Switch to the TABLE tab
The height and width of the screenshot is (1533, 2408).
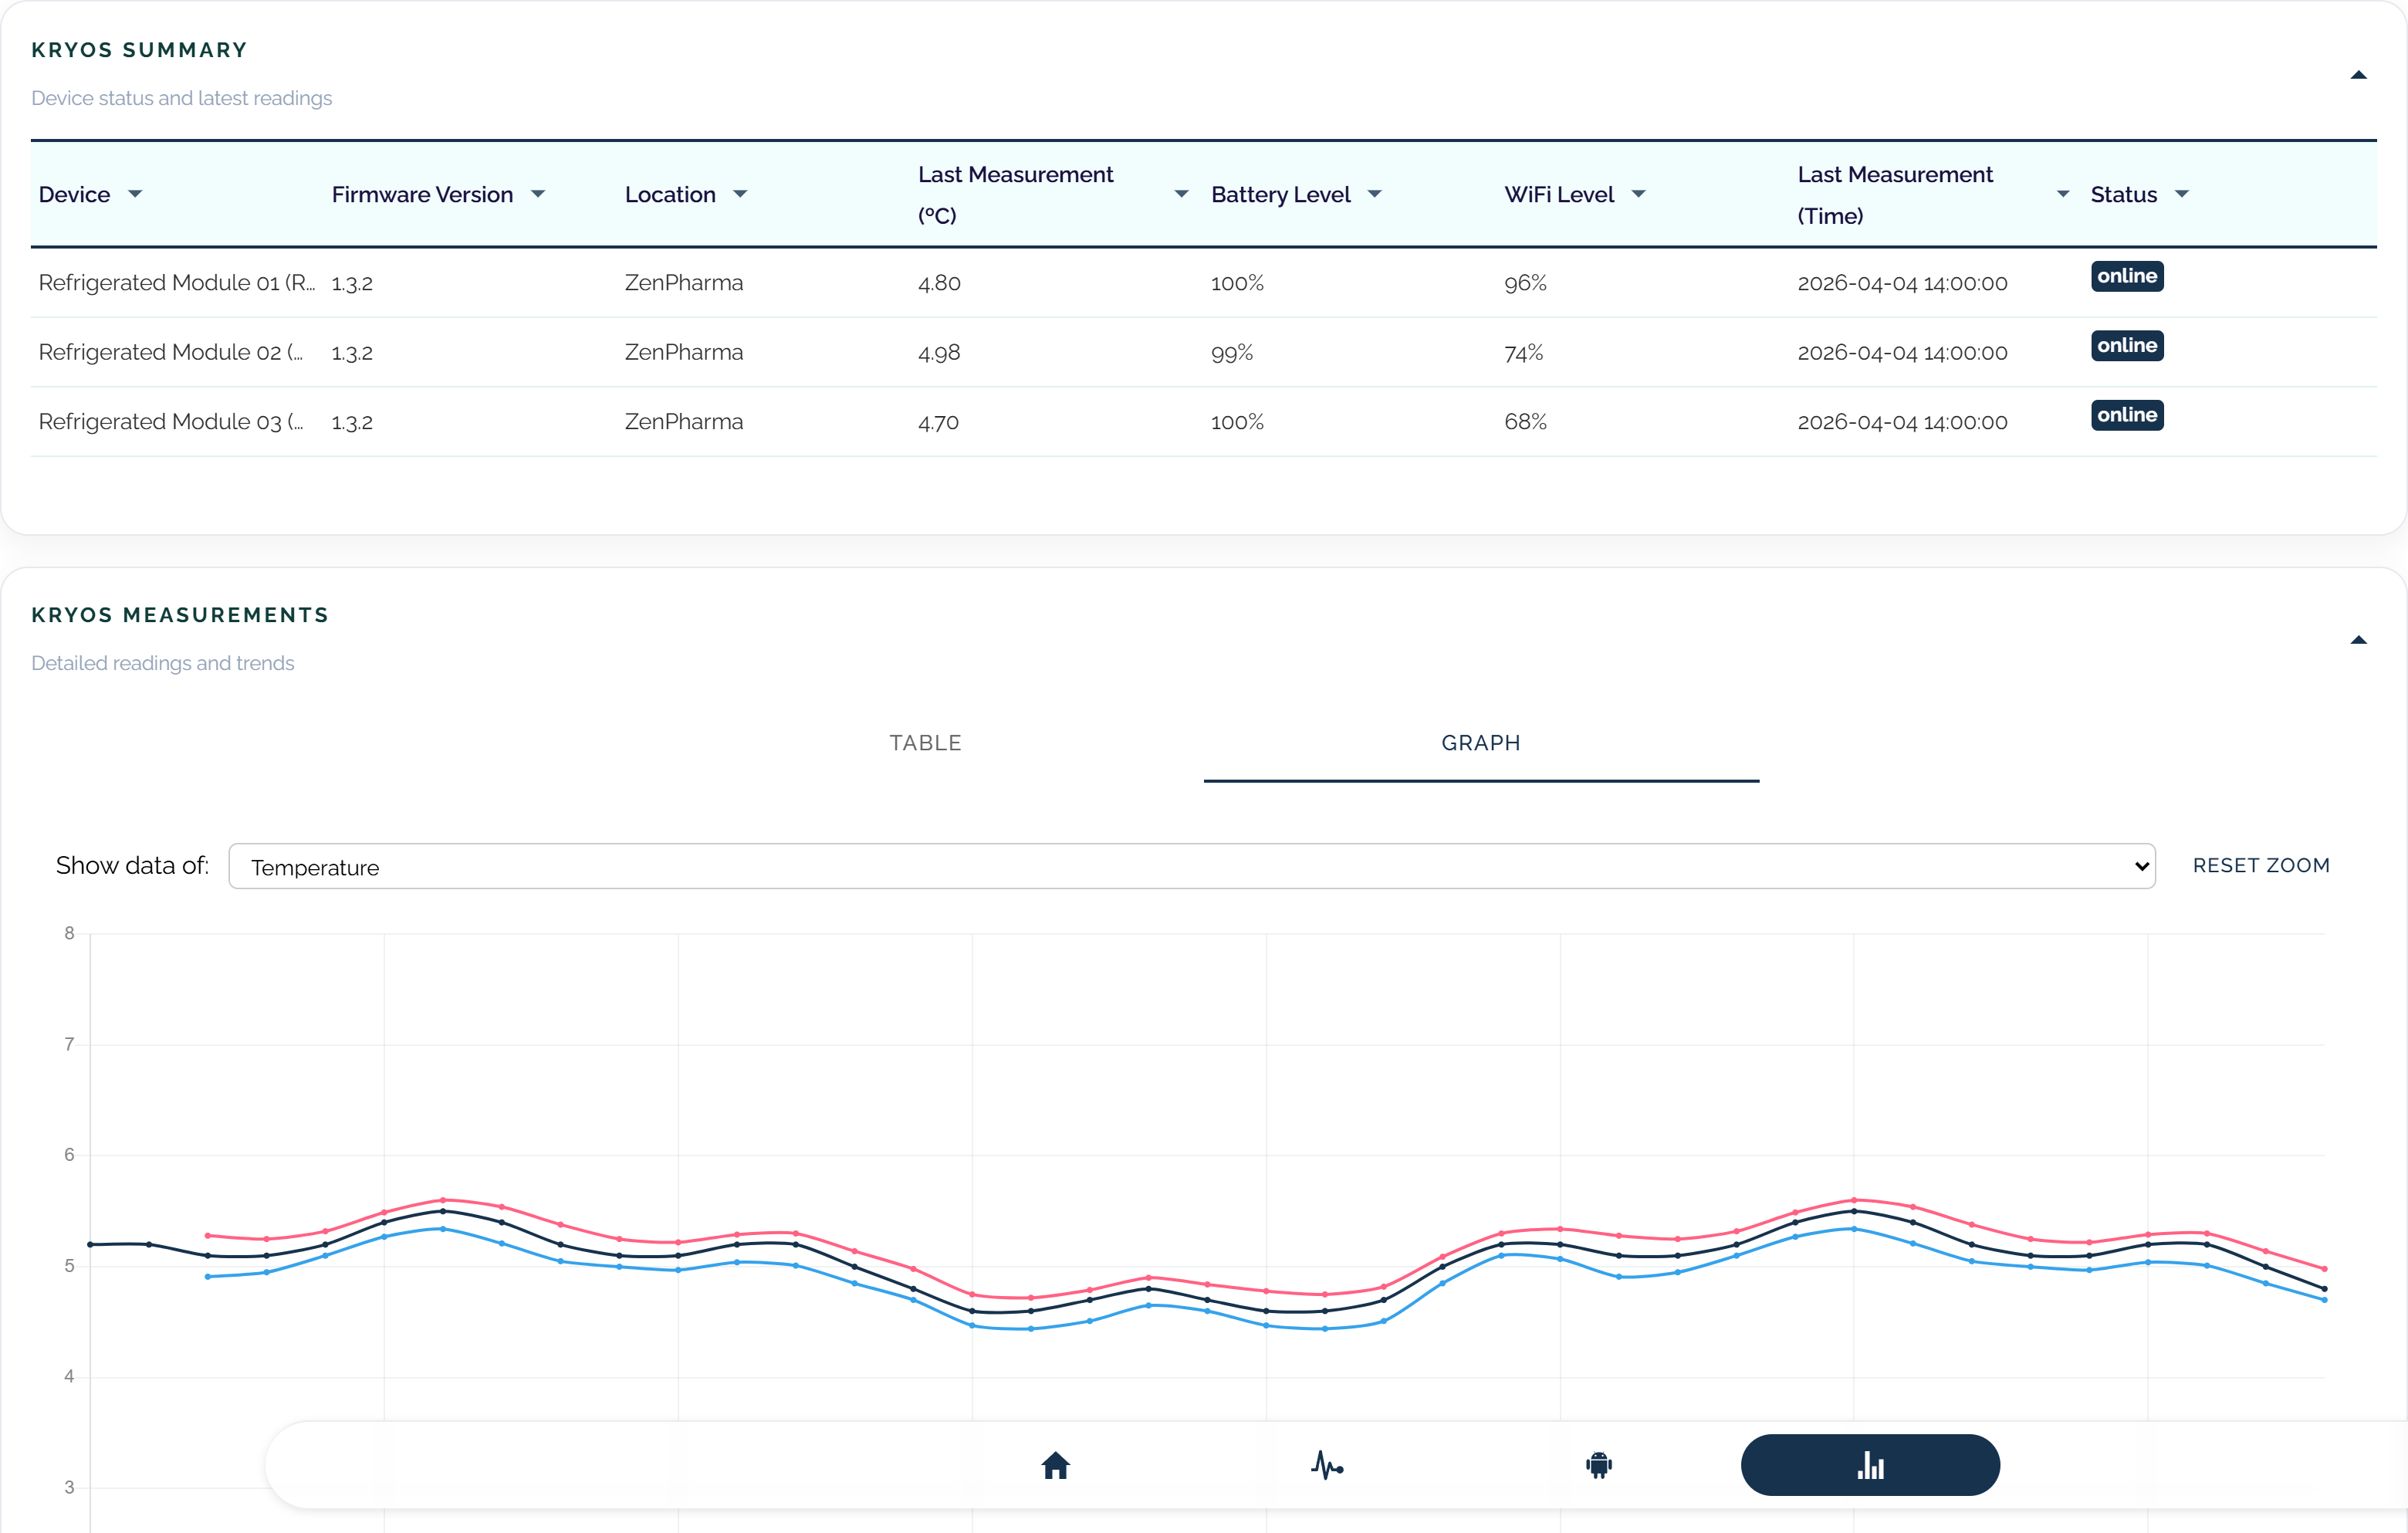(x=925, y=742)
